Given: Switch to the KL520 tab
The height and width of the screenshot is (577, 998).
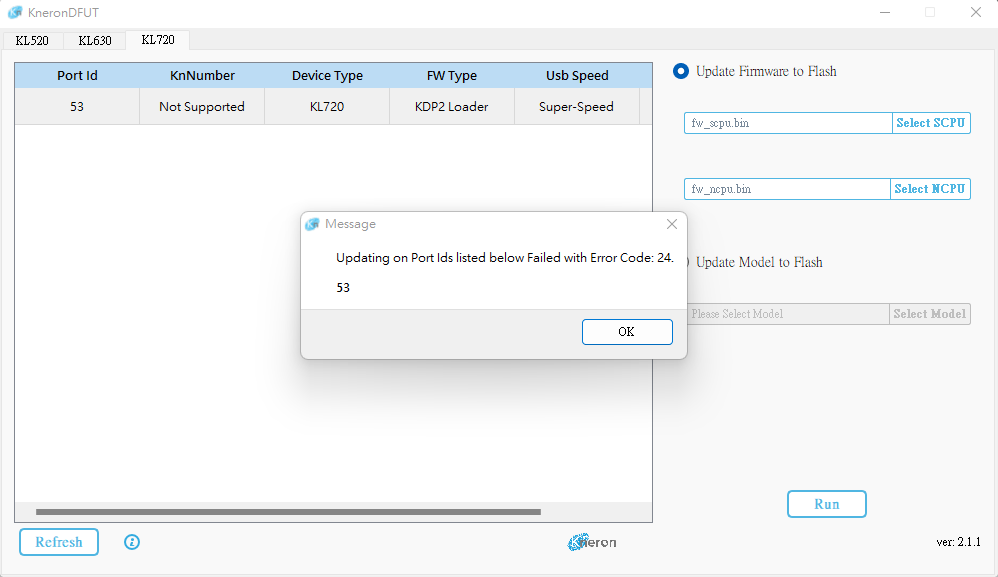Looking at the screenshot, I should point(32,41).
